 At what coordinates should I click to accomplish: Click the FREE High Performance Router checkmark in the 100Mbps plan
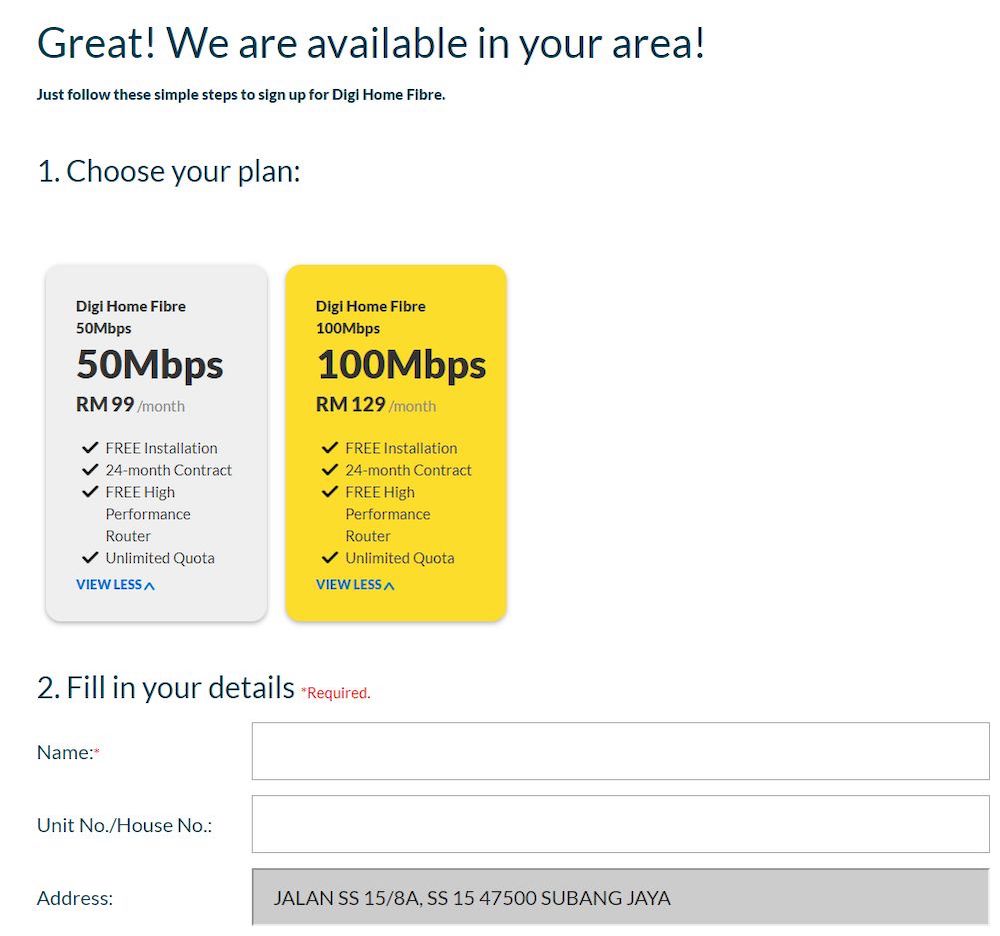click(x=330, y=492)
